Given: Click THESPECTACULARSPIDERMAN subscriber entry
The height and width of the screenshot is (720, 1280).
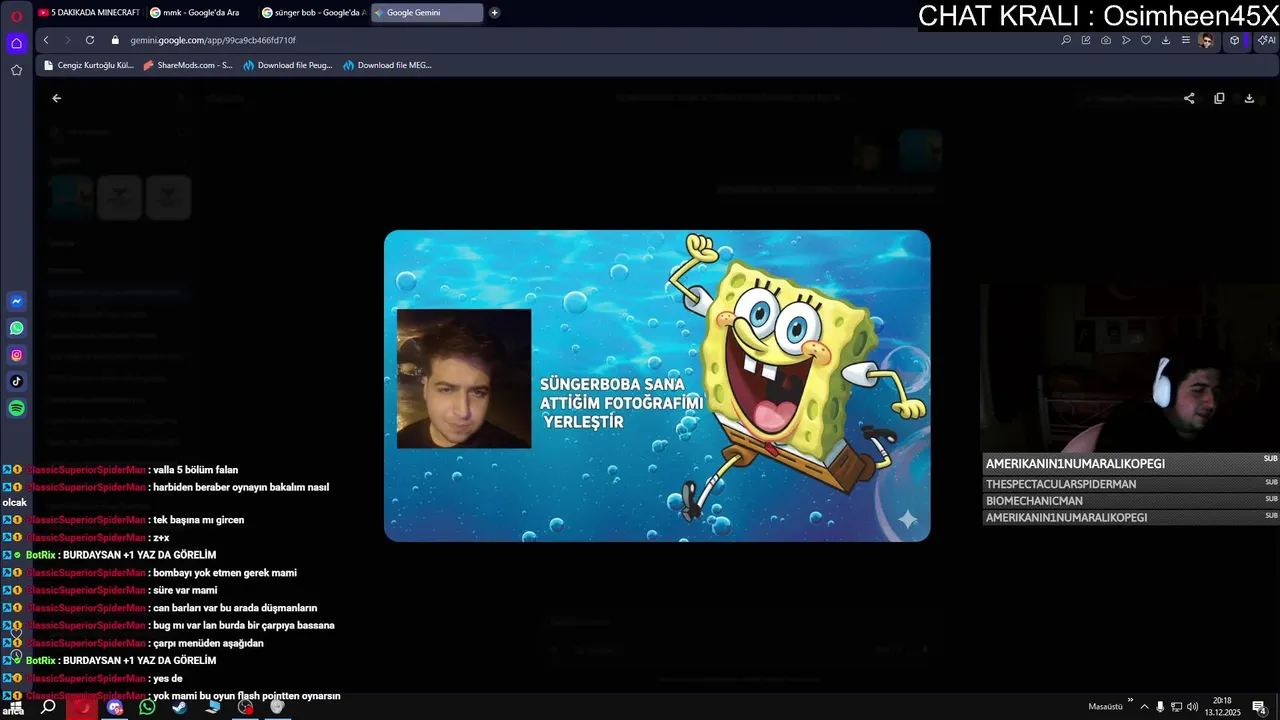Looking at the screenshot, I should click(x=1131, y=484).
